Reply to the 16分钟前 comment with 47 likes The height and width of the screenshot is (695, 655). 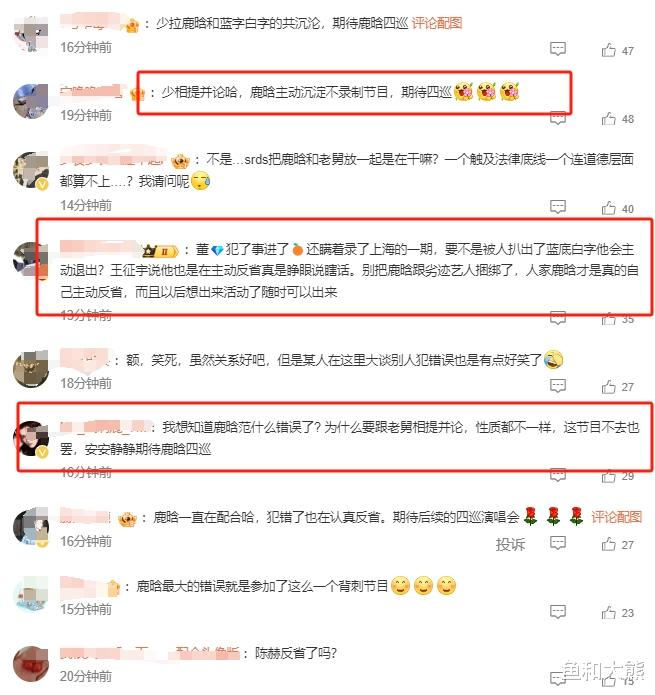tap(558, 49)
